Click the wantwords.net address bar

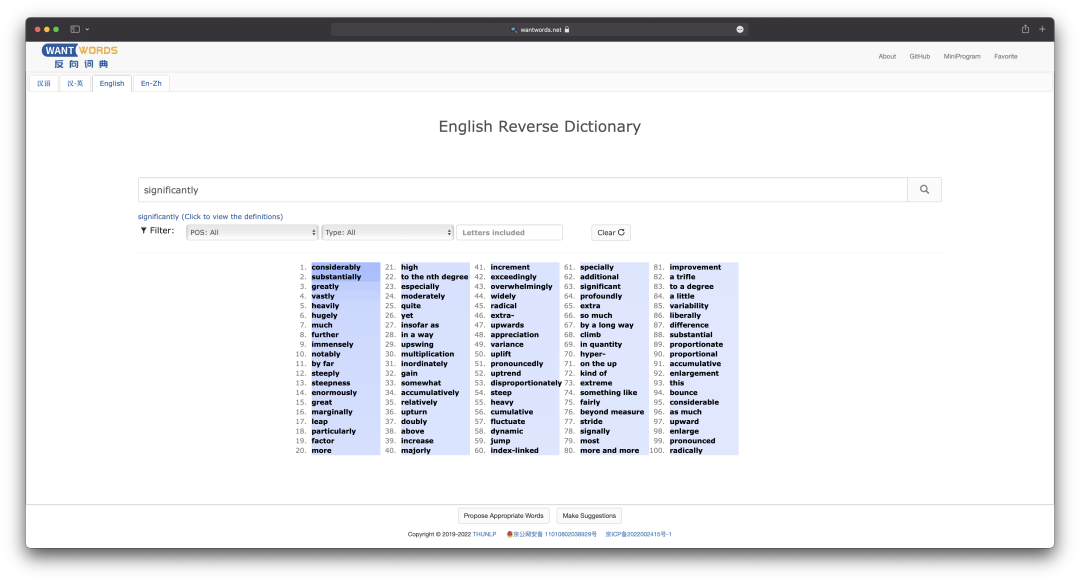(539, 30)
